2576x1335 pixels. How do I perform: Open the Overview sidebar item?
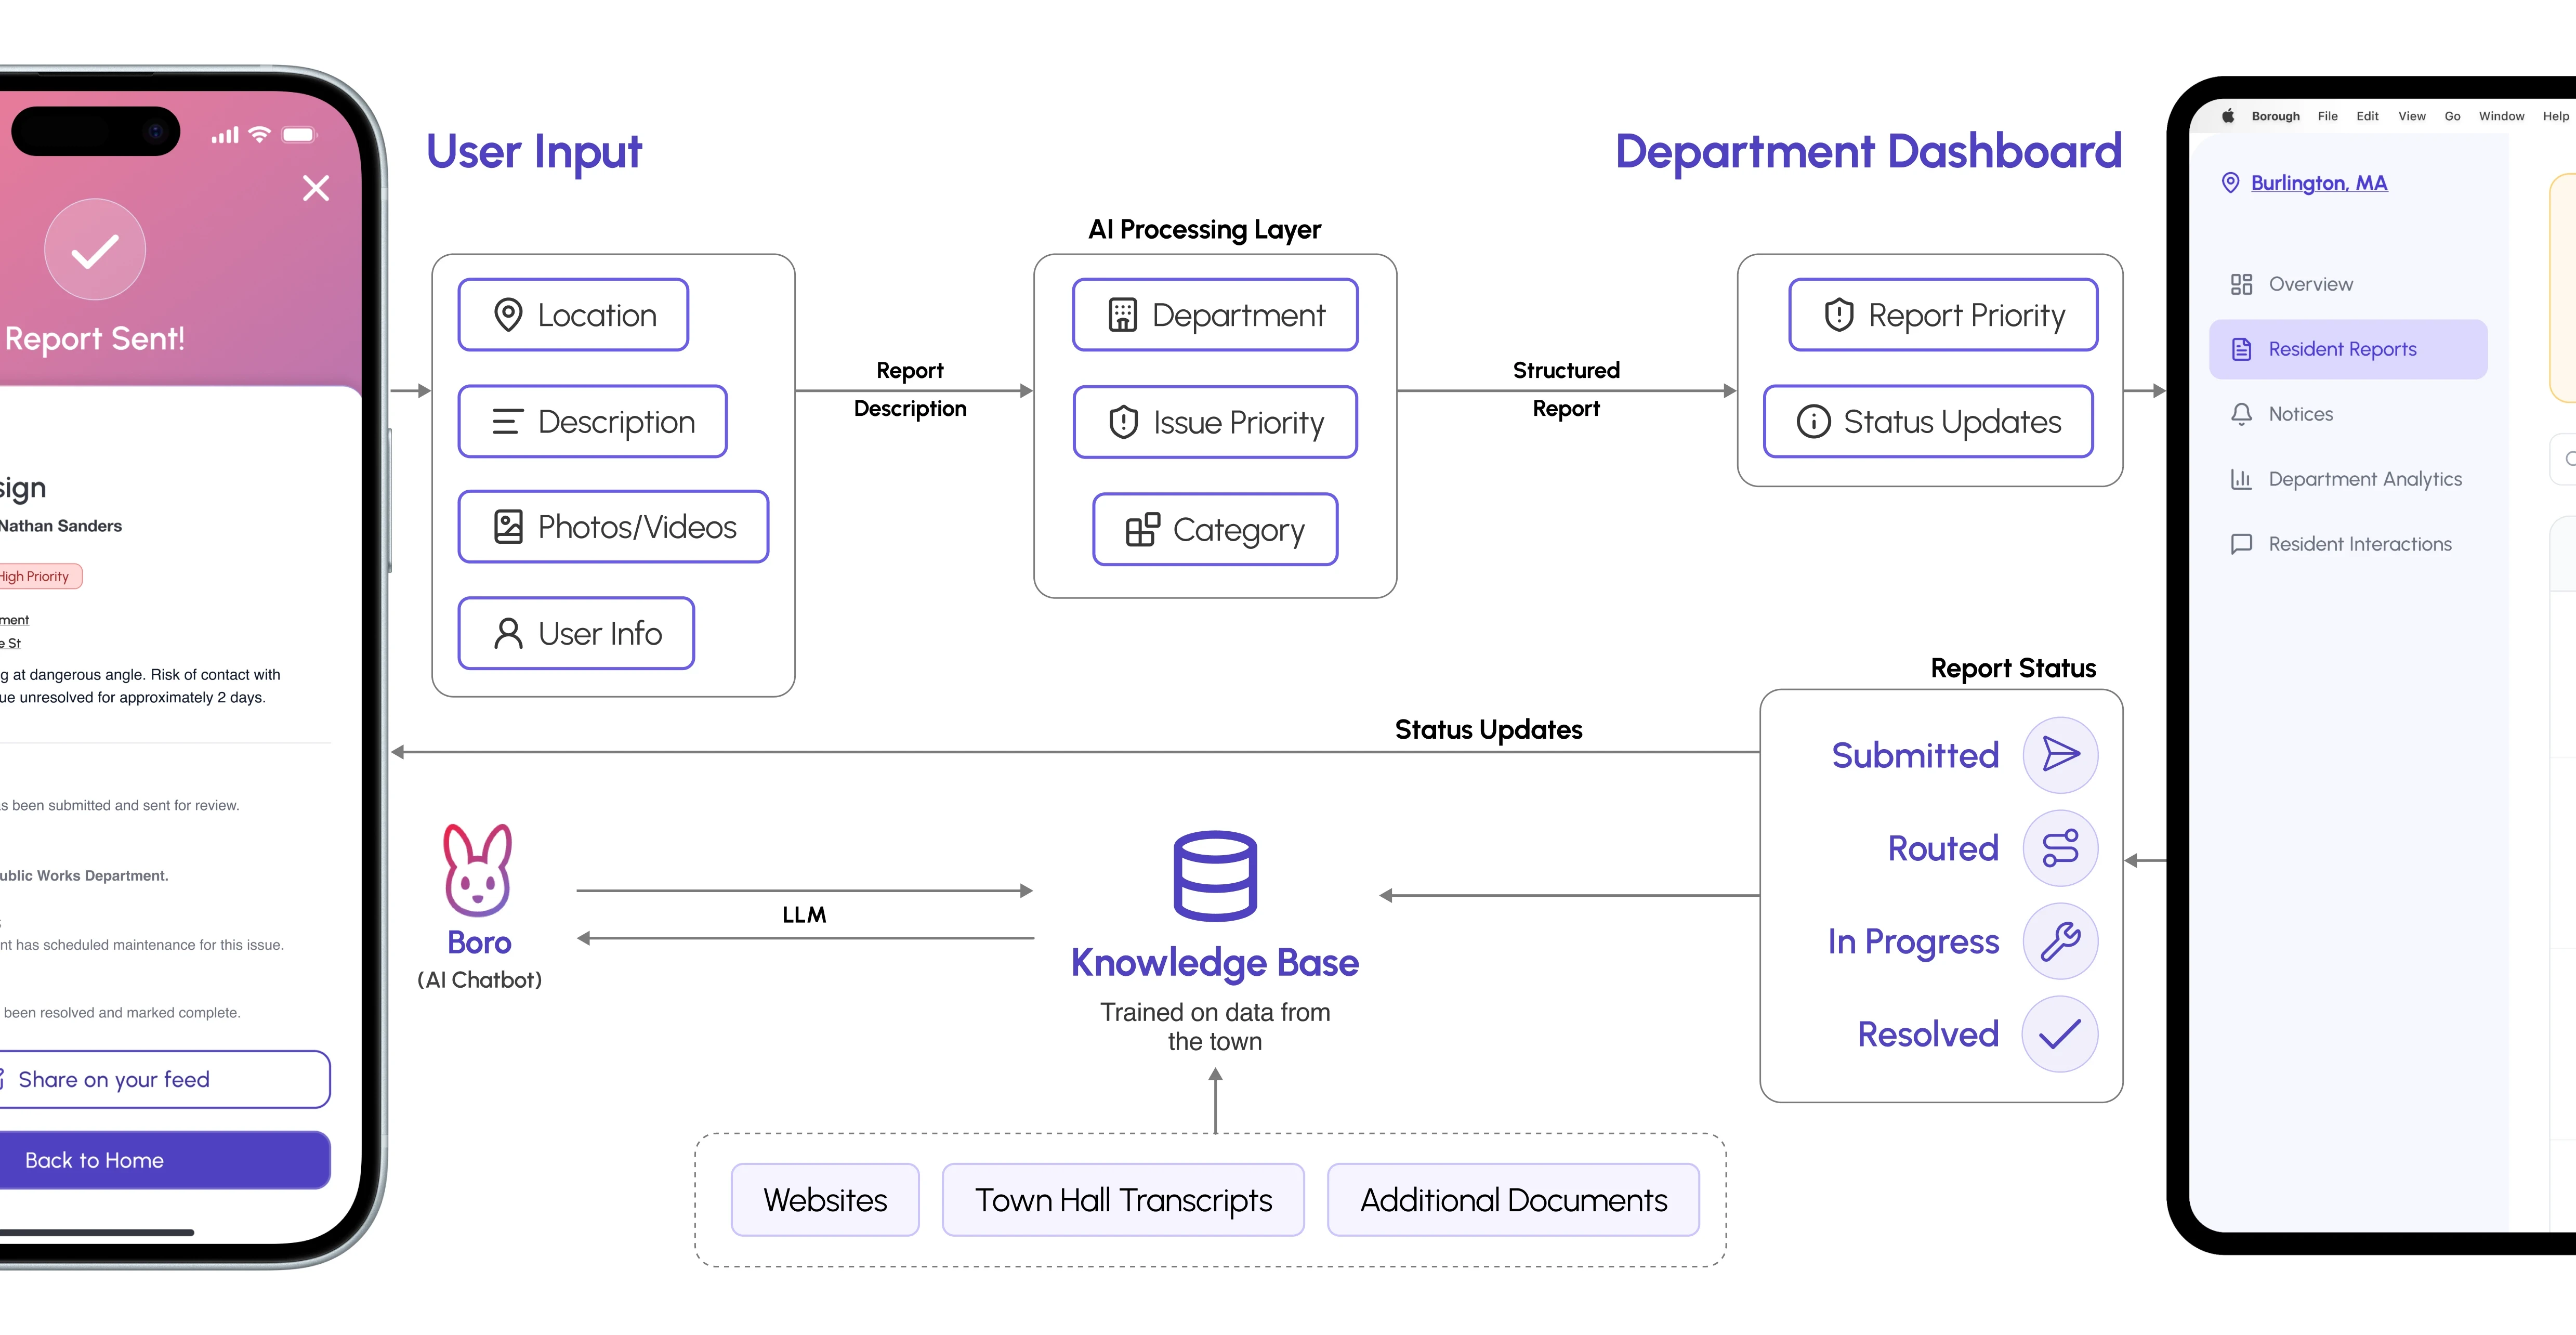point(2310,284)
